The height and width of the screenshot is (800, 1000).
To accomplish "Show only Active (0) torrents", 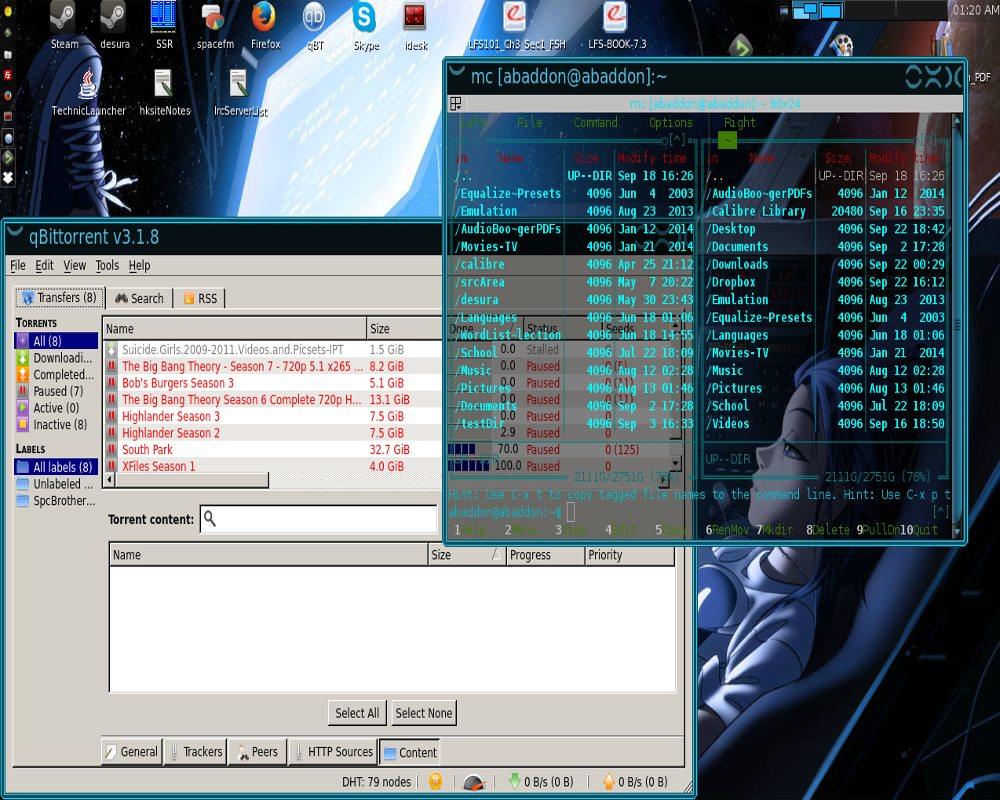I will tap(57, 408).
